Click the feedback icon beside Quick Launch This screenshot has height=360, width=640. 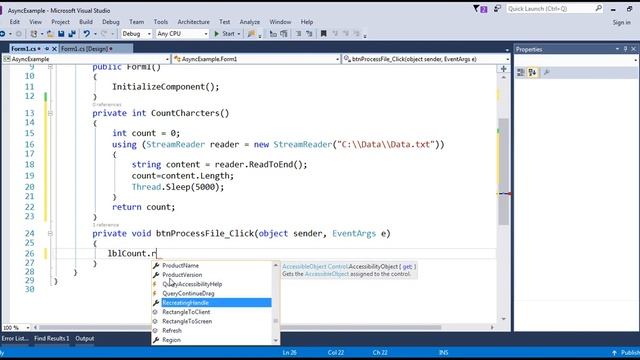click(x=497, y=9)
